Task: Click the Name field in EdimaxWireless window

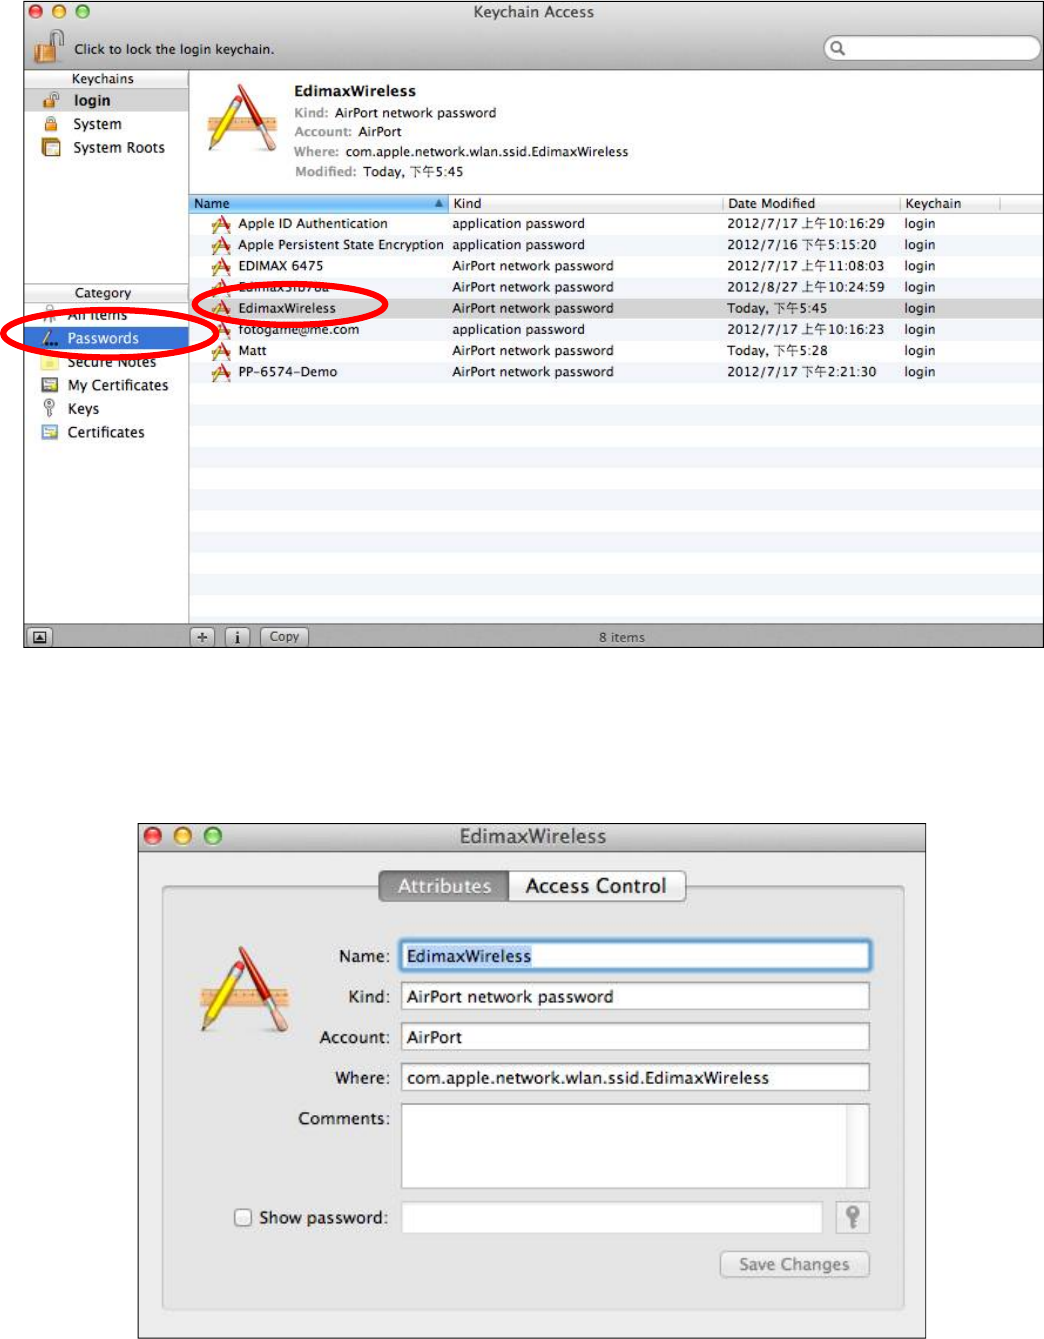Action: (x=636, y=956)
